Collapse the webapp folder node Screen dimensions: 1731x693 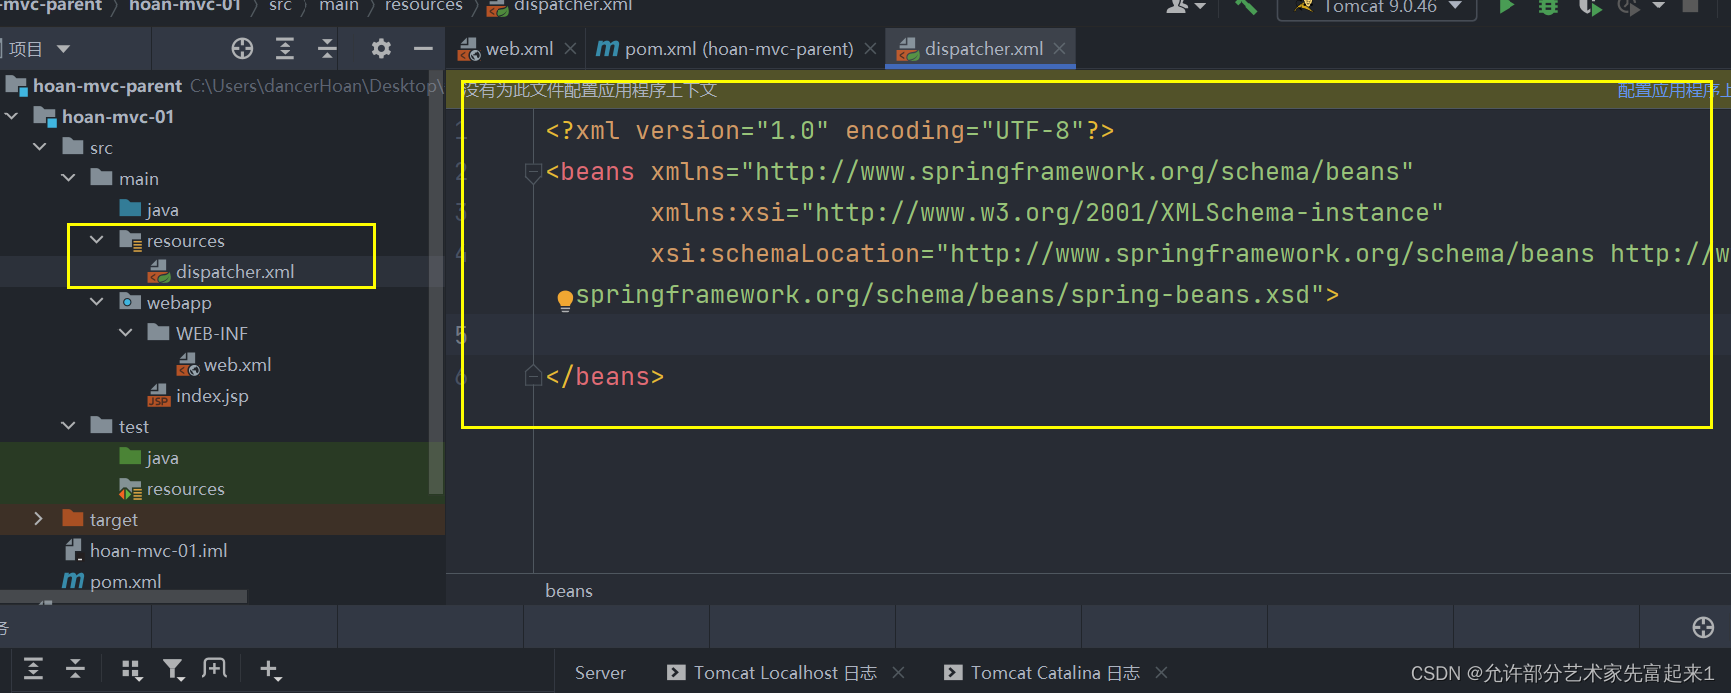pos(97,303)
